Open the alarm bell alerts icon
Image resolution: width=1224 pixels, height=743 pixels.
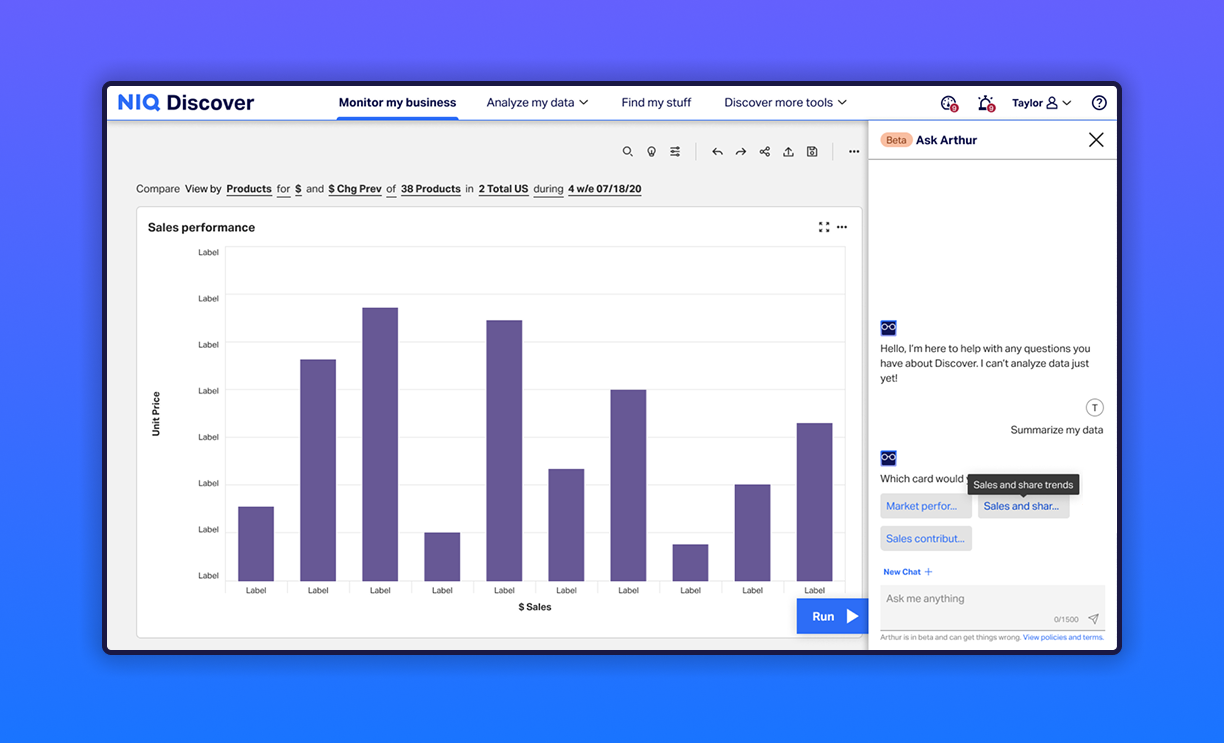[986, 103]
